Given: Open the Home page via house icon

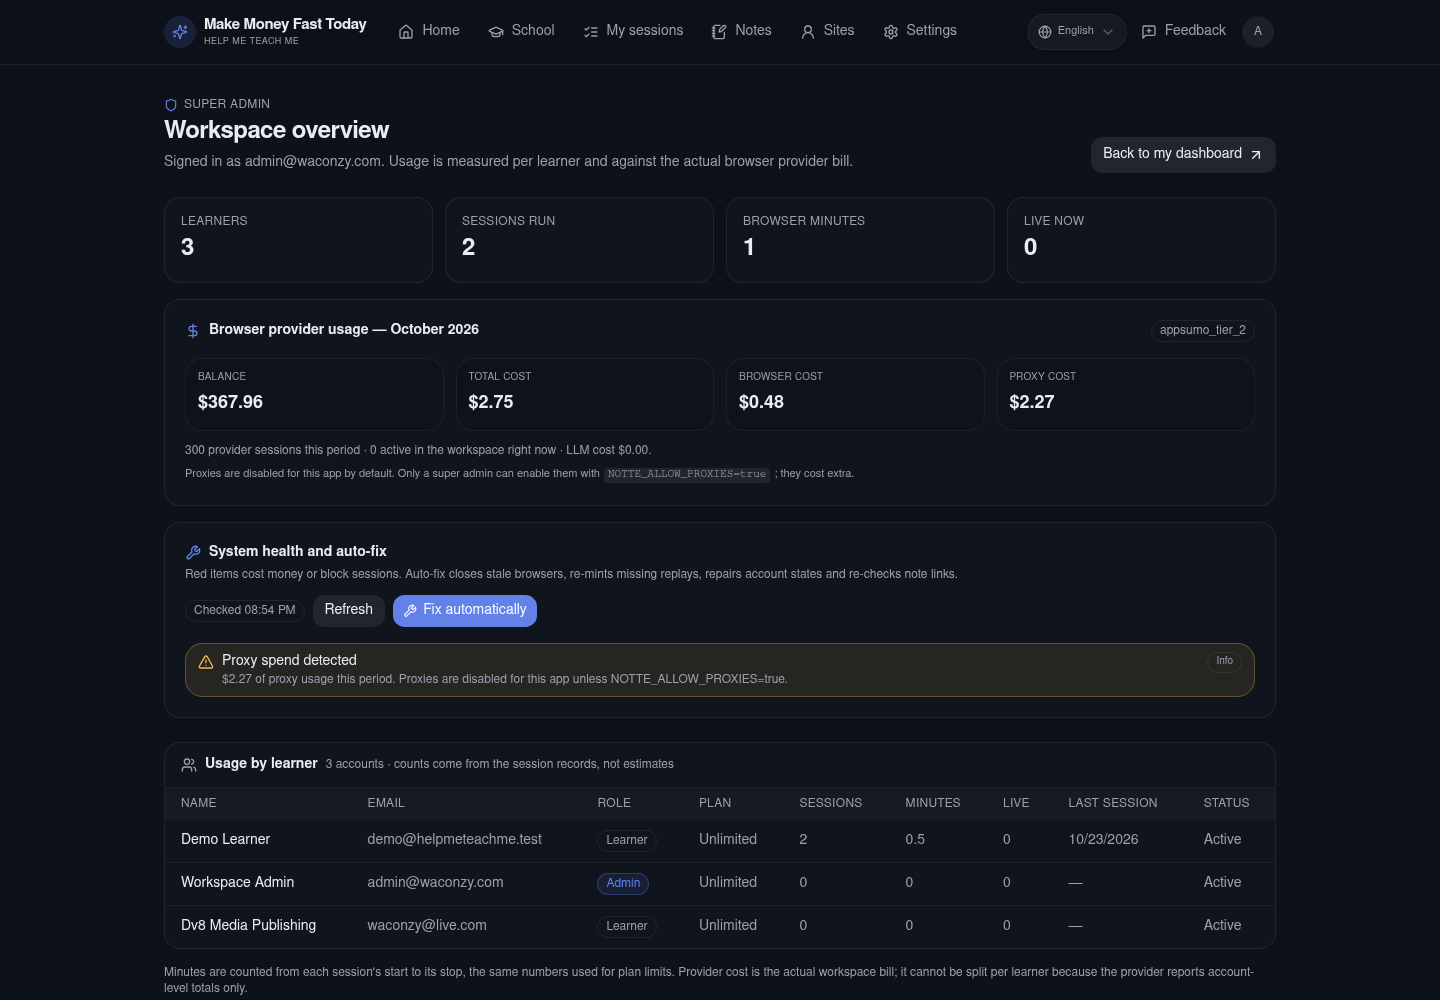Looking at the screenshot, I should [x=406, y=32].
